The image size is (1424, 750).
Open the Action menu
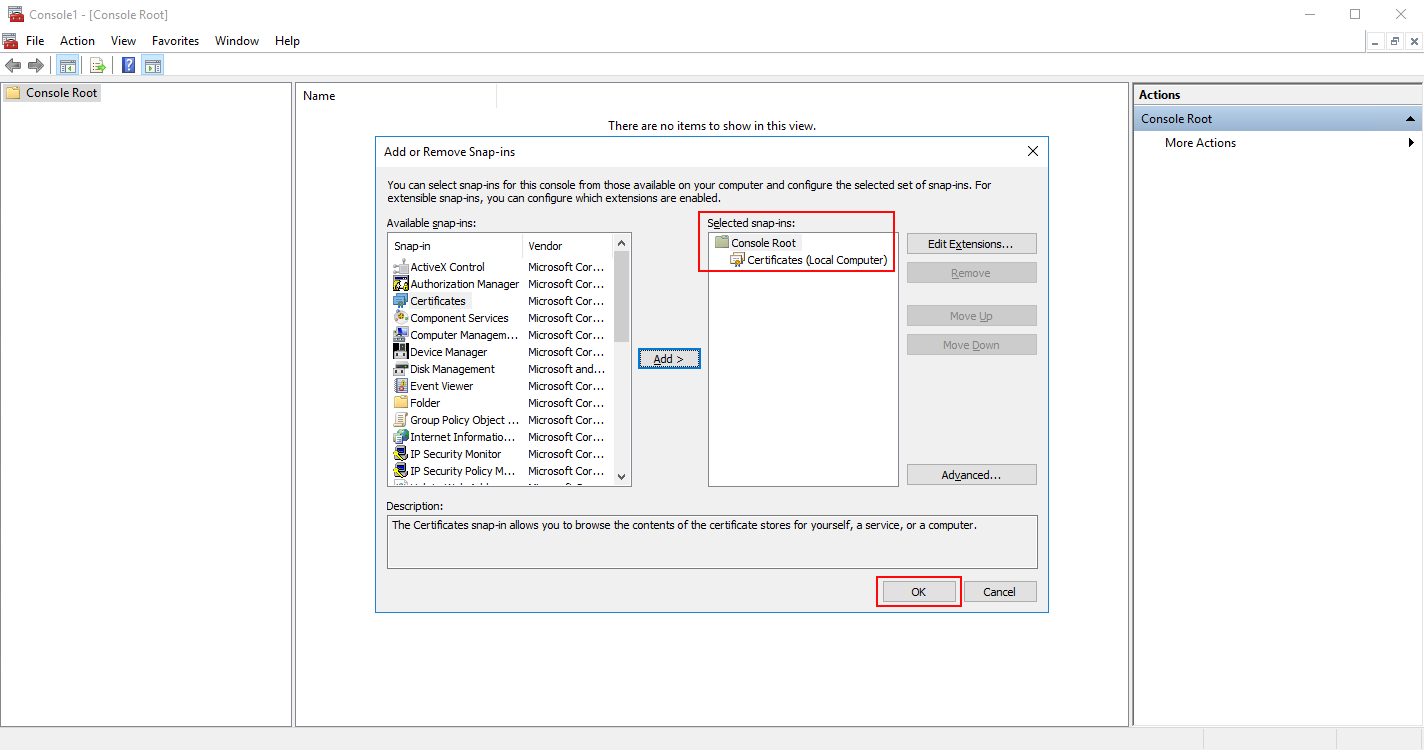coord(77,40)
